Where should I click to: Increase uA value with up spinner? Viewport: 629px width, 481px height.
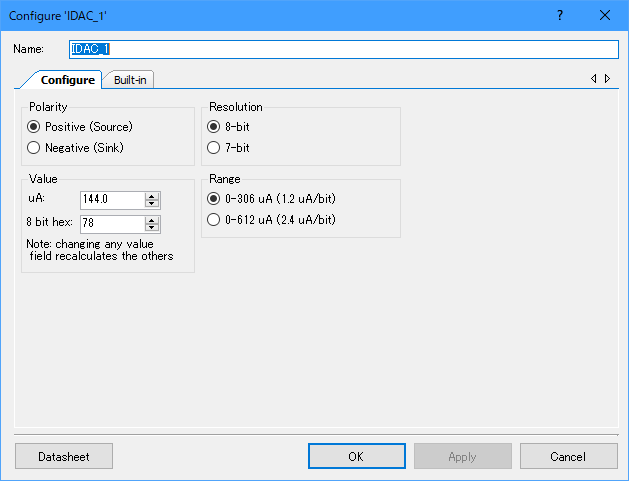tap(152, 195)
